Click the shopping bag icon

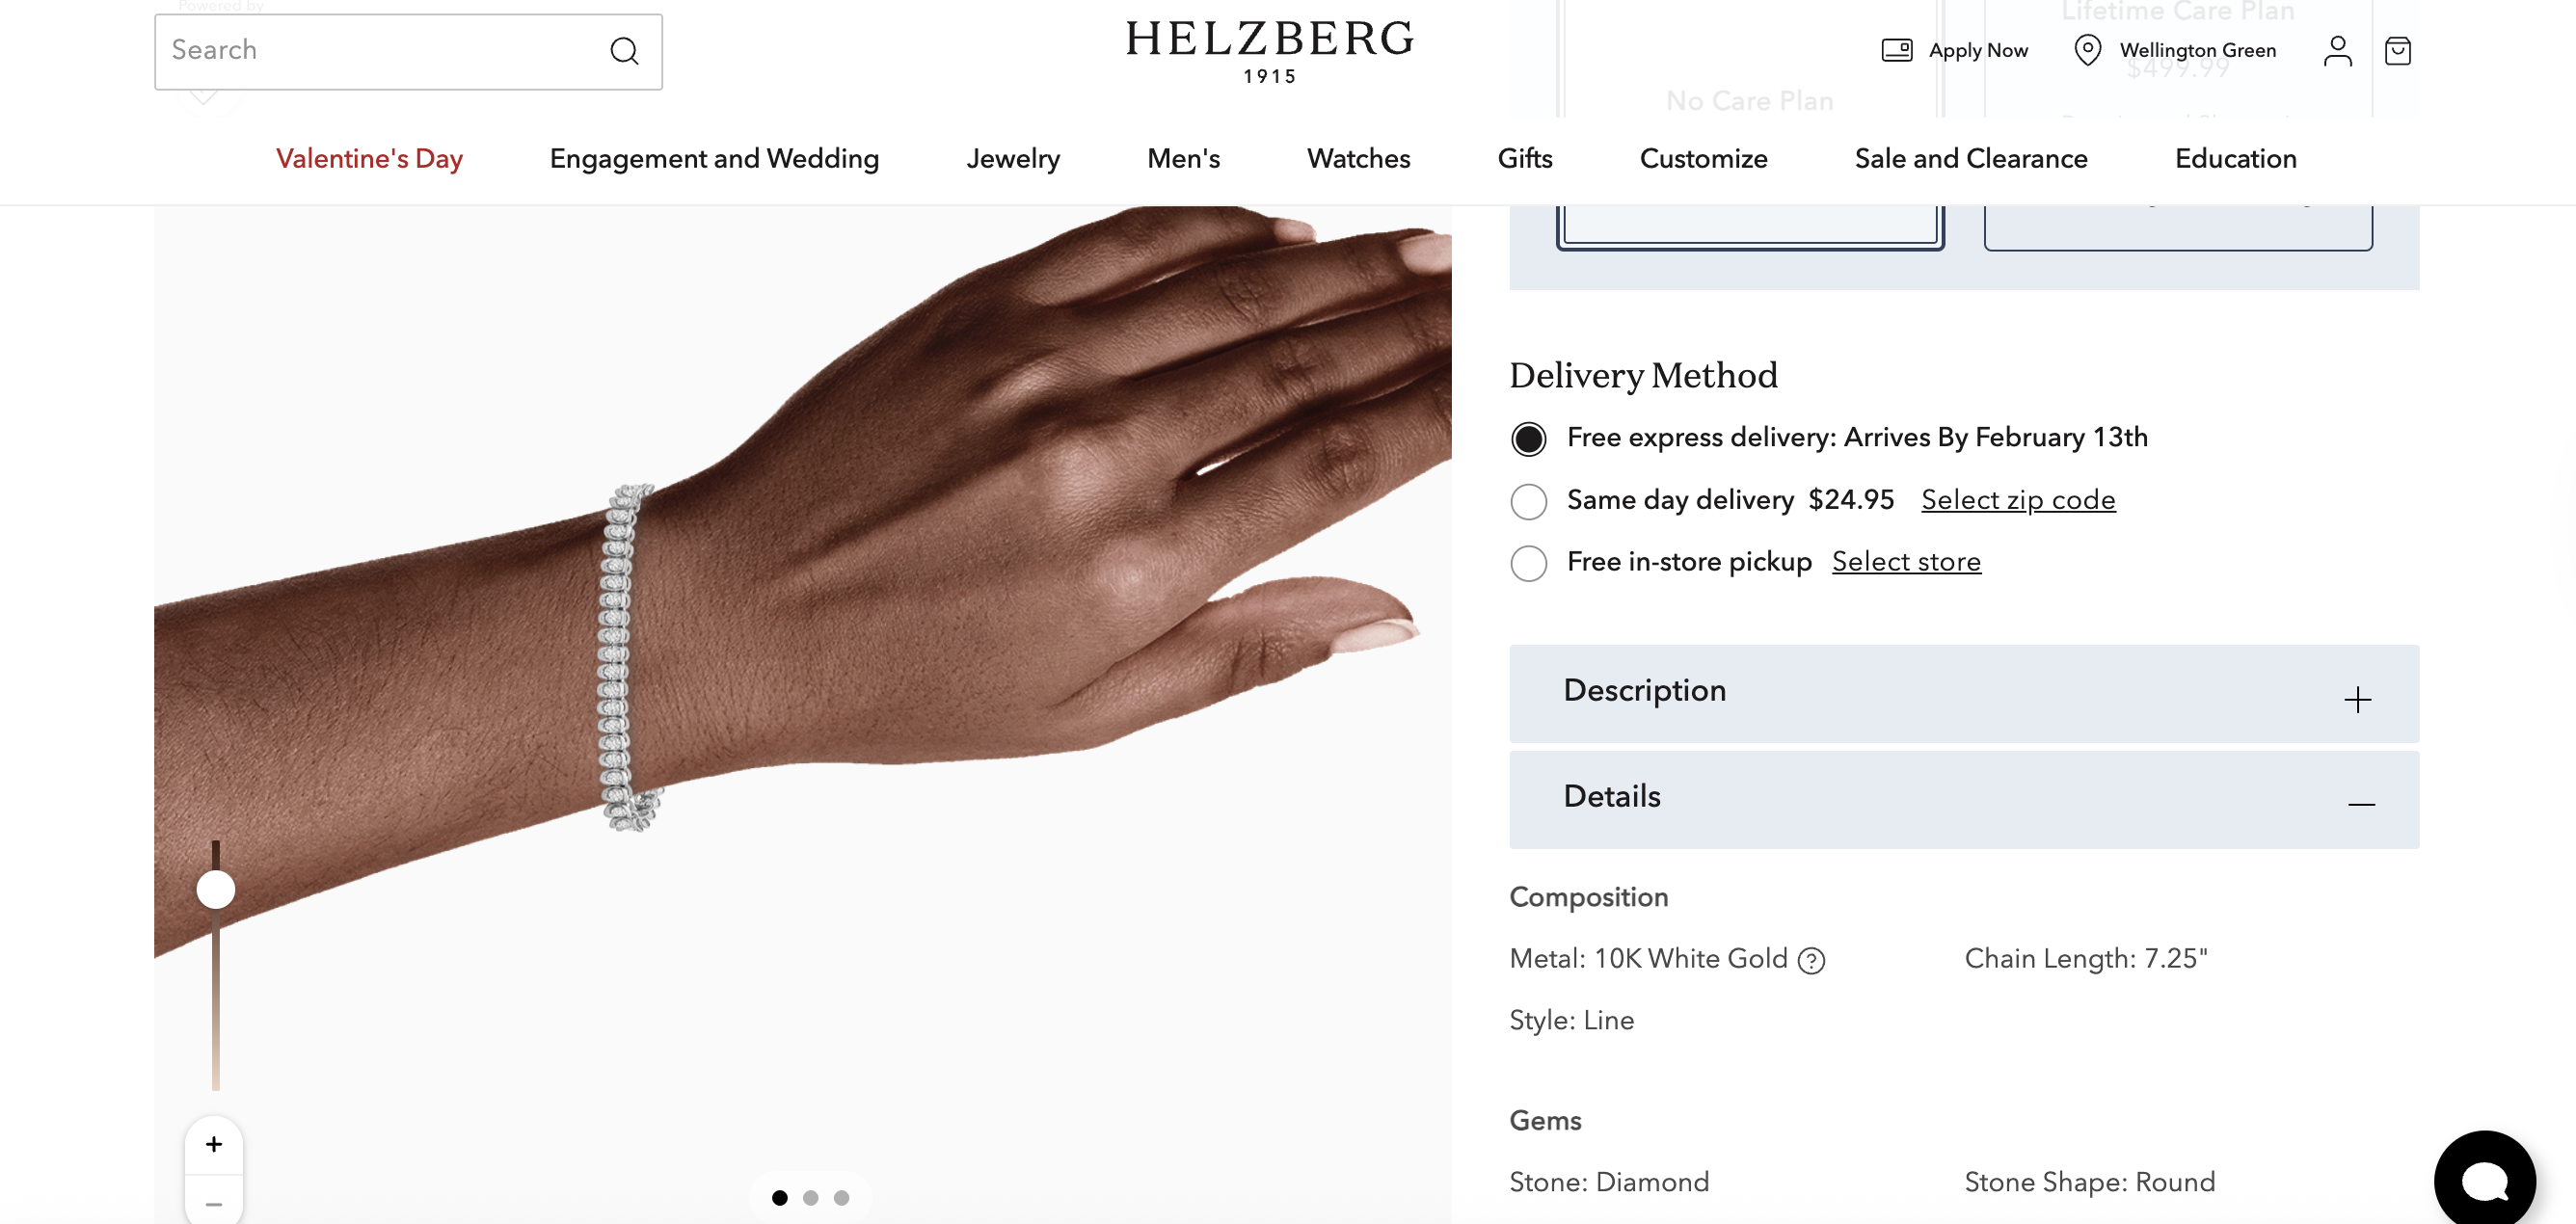[x=2398, y=51]
